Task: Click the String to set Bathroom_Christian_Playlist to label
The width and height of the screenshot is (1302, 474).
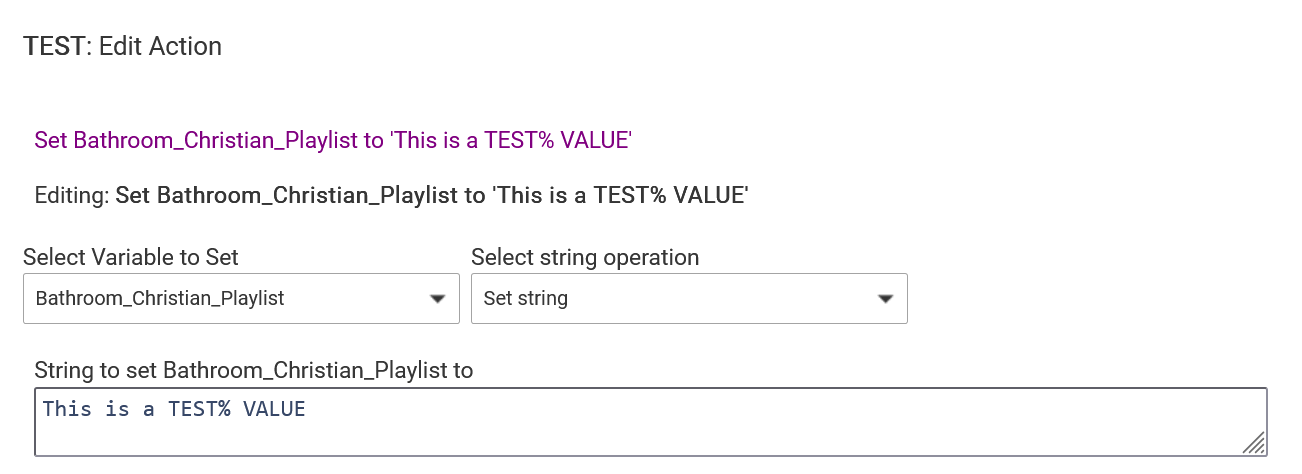Action: 253,370
